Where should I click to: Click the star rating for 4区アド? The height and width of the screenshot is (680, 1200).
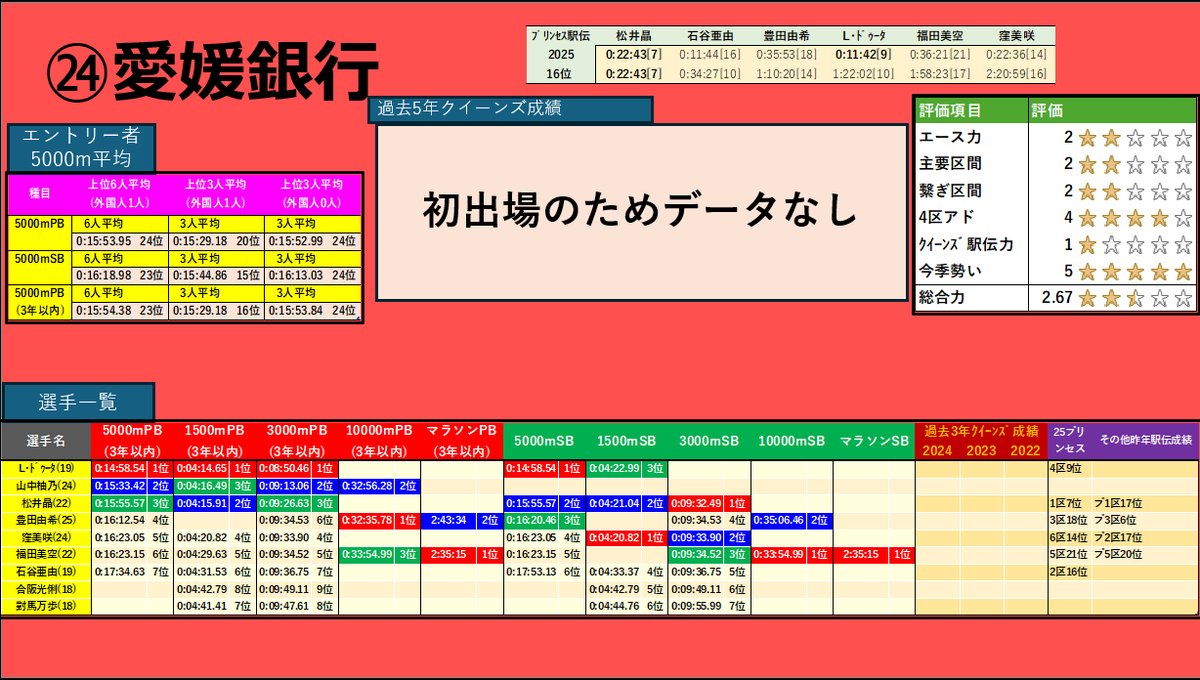[x=1136, y=217]
